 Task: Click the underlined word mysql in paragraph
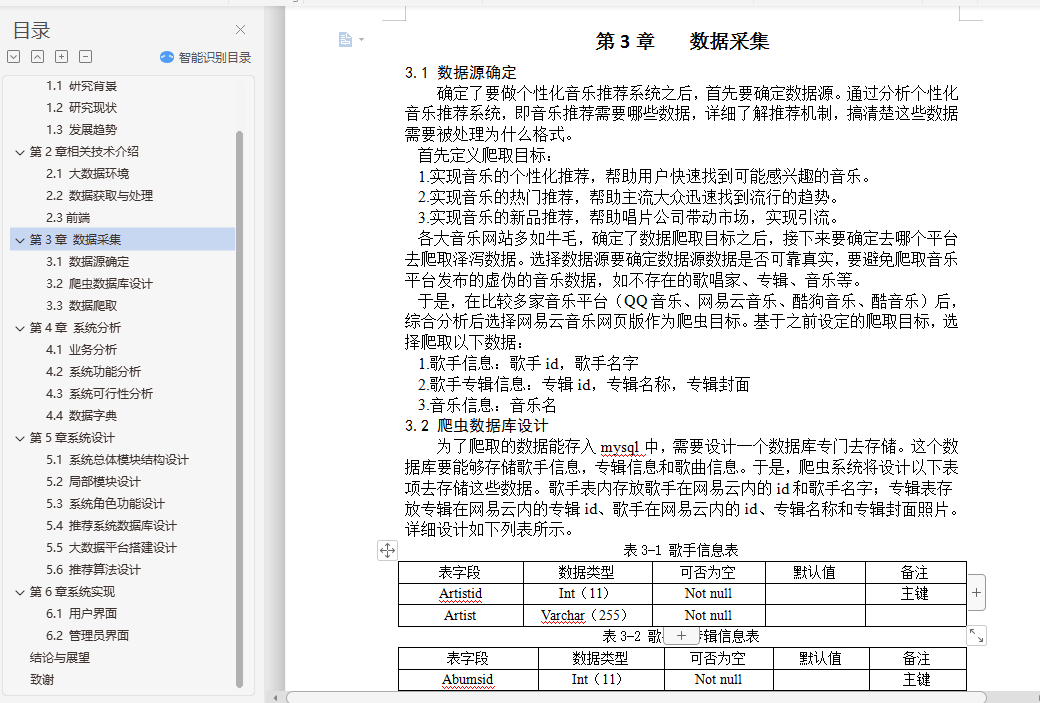[619, 446]
